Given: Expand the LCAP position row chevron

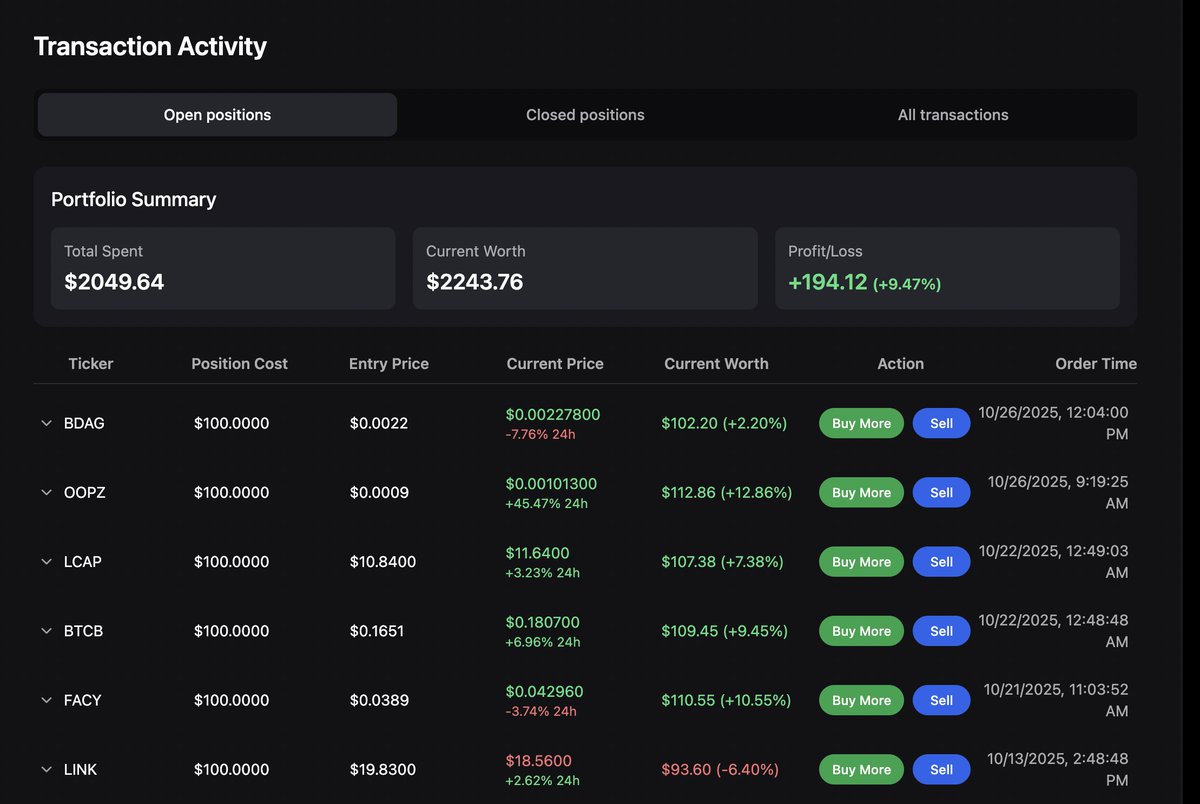Looking at the screenshot, I should coord(46,562).
